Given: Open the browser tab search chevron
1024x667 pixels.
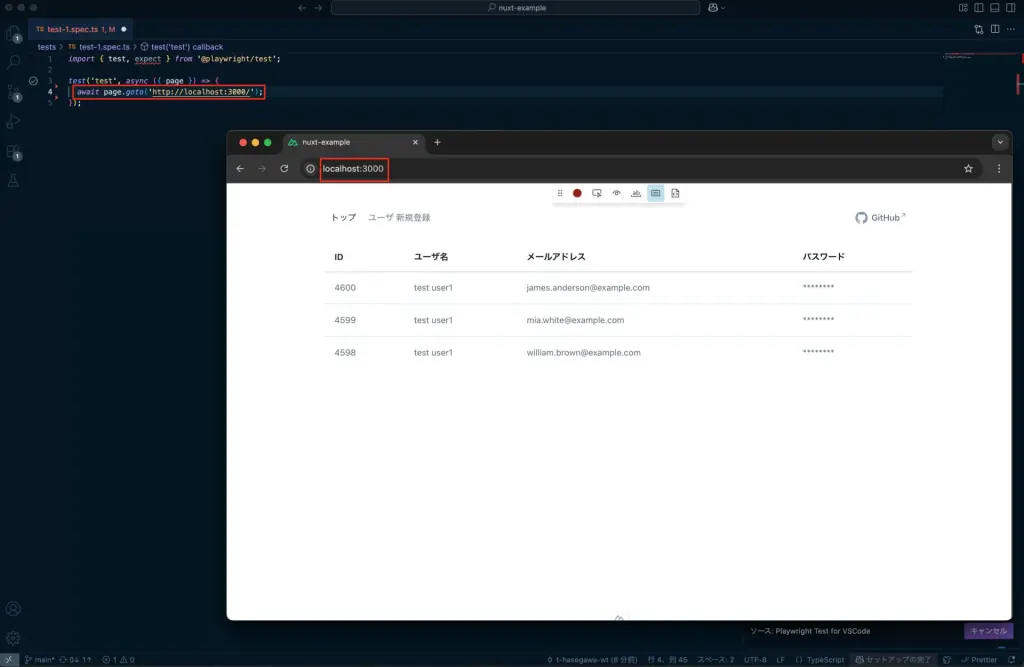Looking at the screenshot, I should [x=1000, y=142].
